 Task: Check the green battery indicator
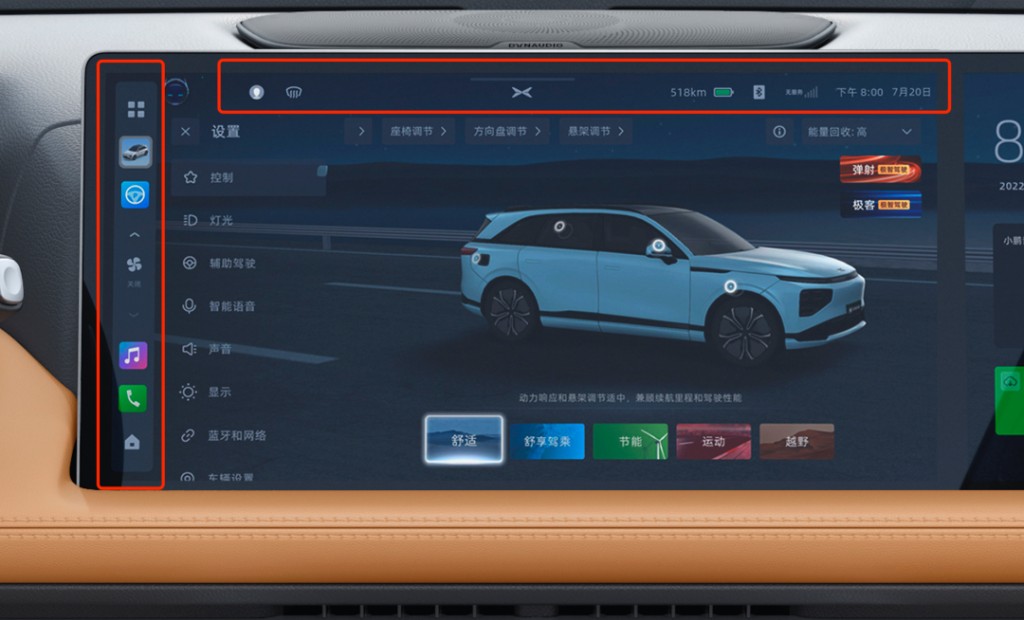click(724, 92)
